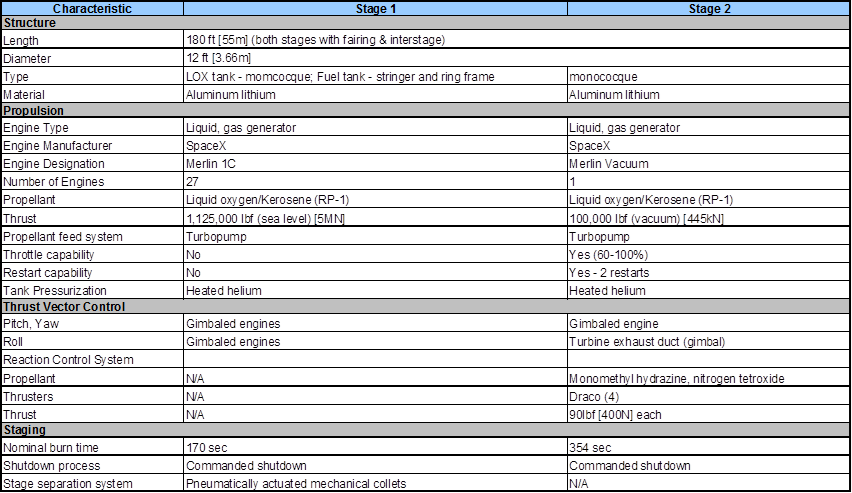The image size is (852, 493).
Task: Select the Merlin 1C cell
Action: [x=375, y=164]
